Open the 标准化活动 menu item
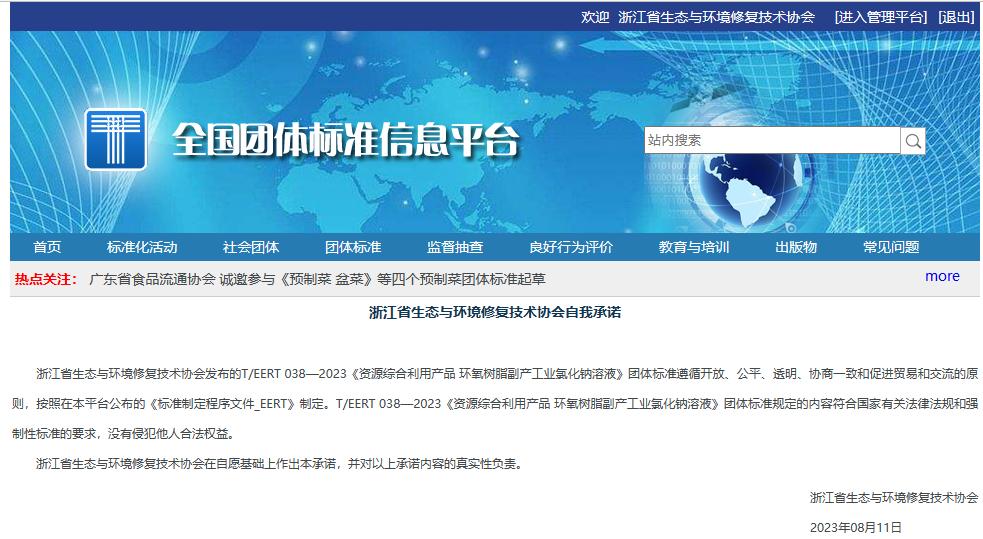This screenshot has width=983, height=539. coord(142,248)
